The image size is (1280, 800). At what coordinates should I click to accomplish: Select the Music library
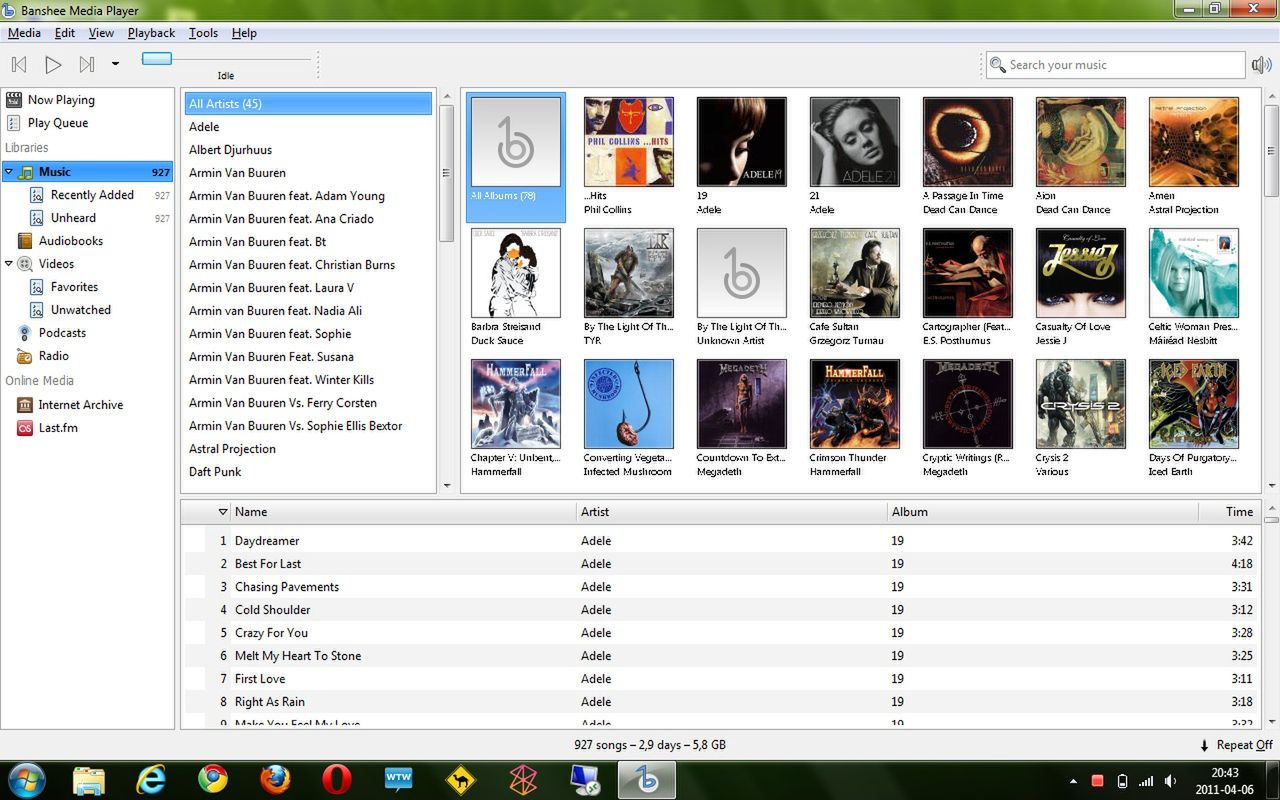coord(88,172)
